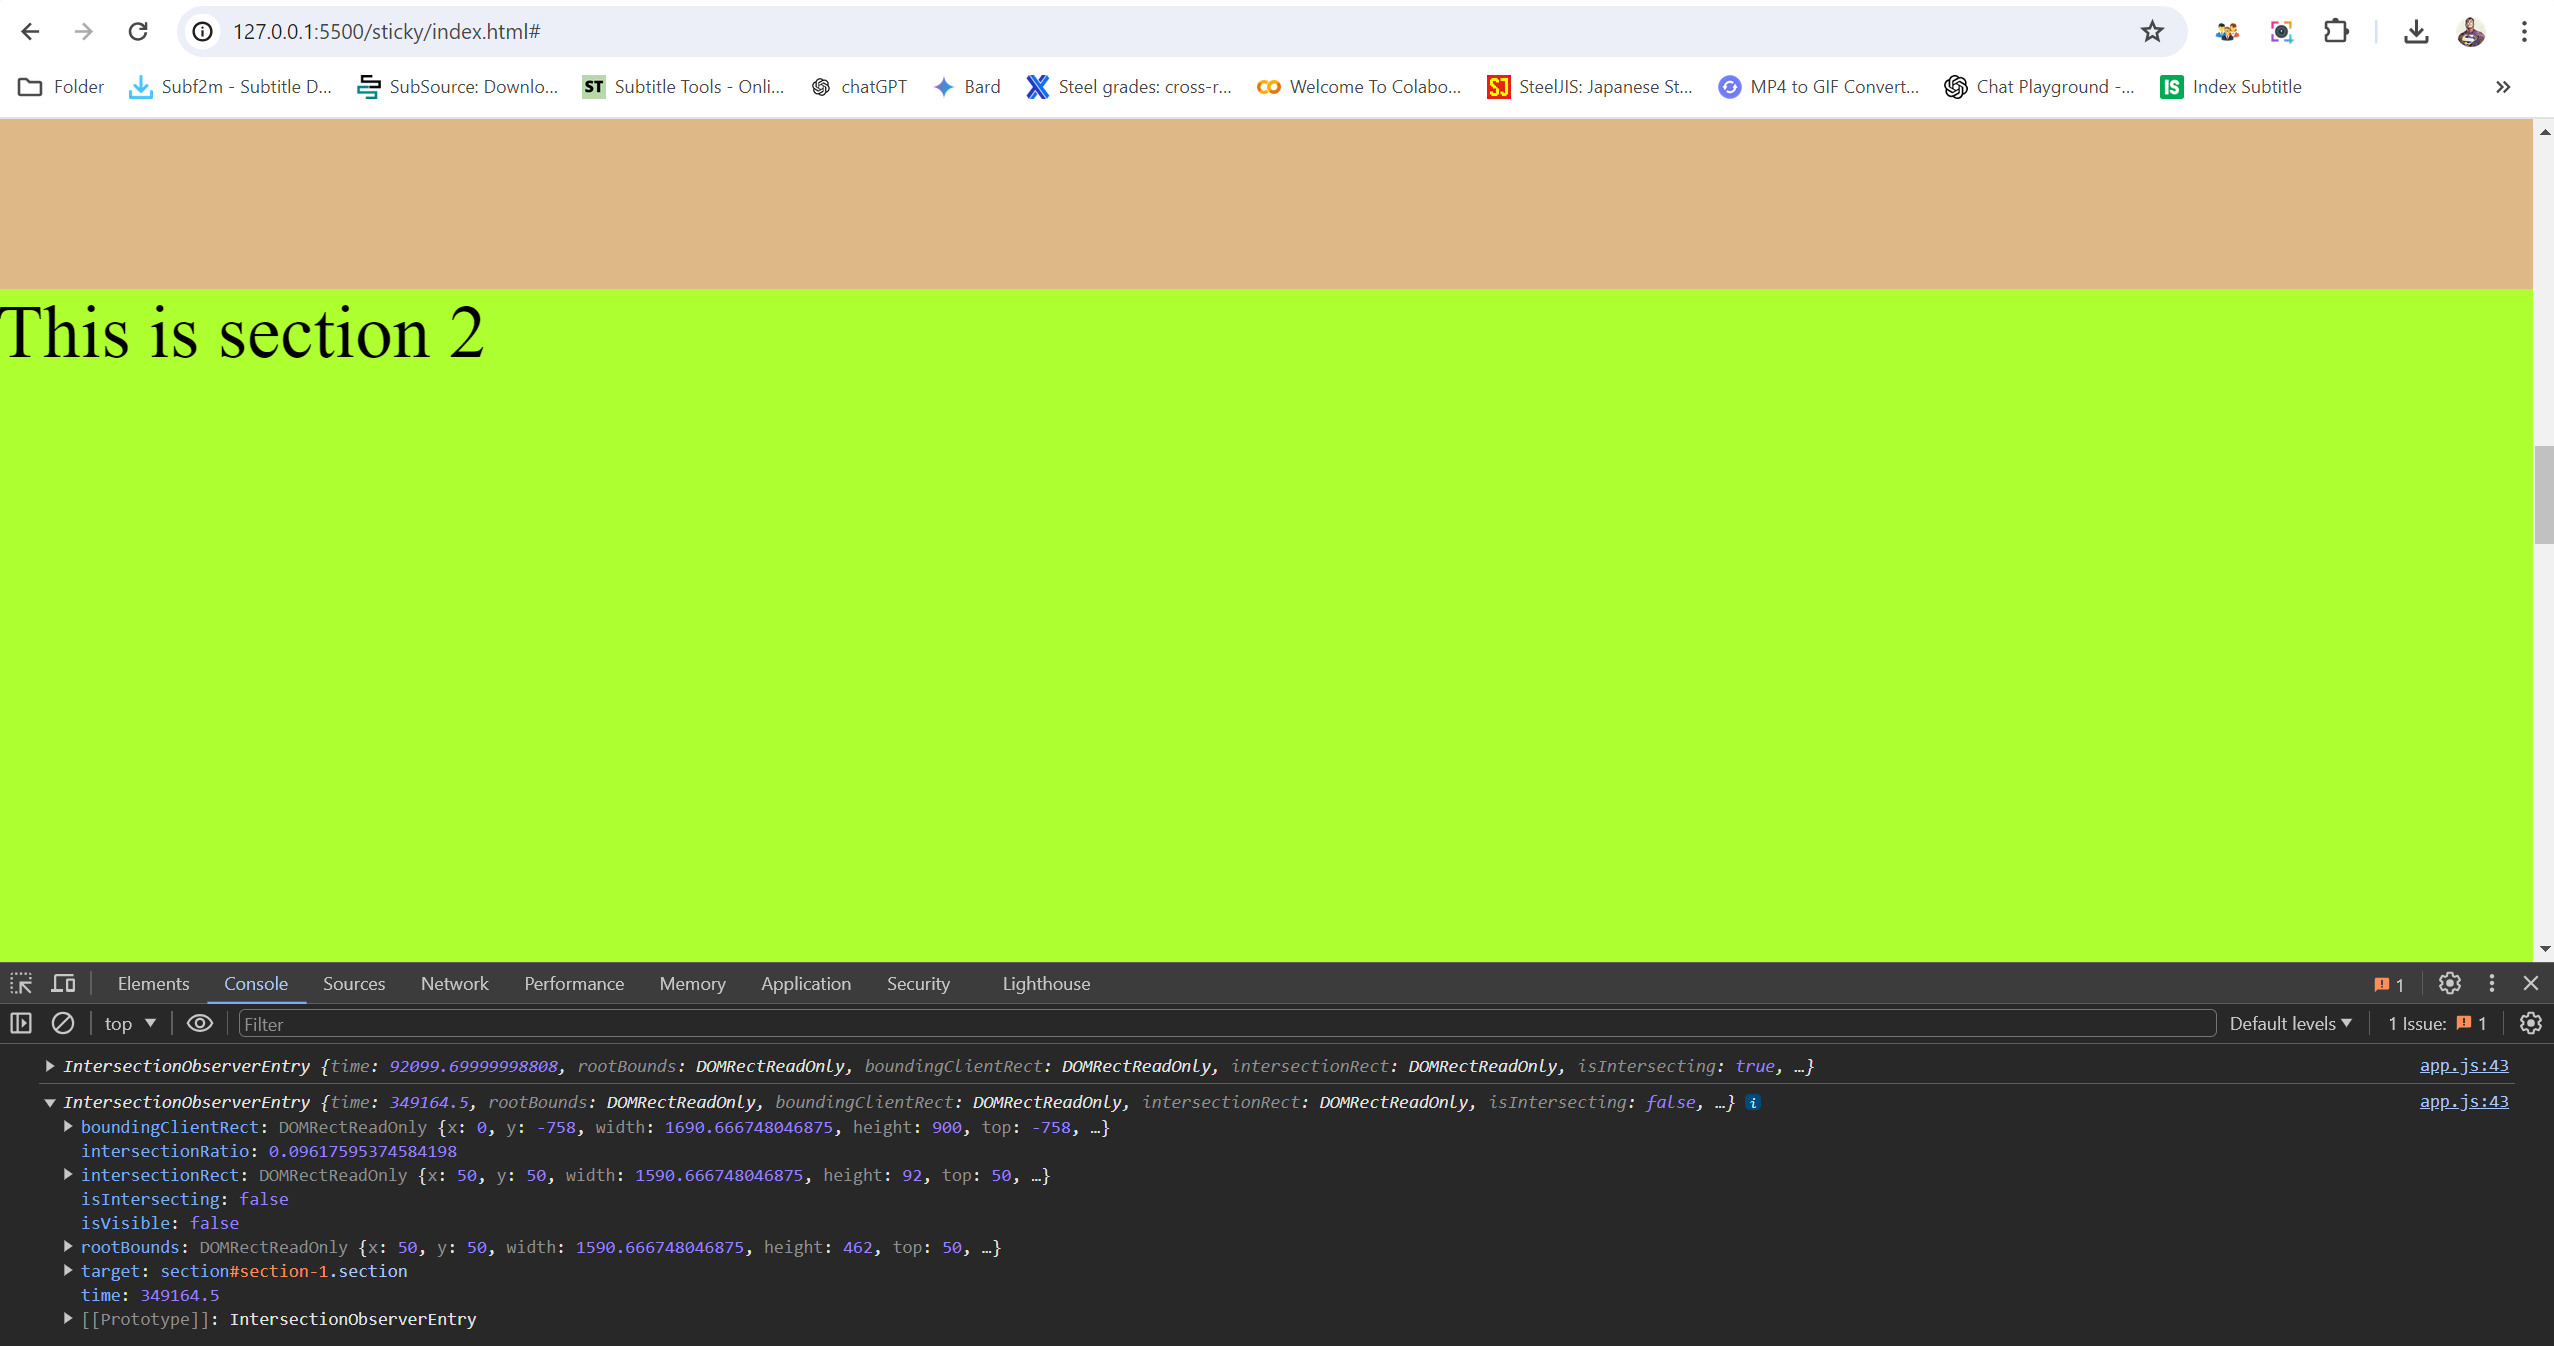Open the DevTools settings gear
Viewport: 2554px width, 1346px height.
(x=2449, y=984)
